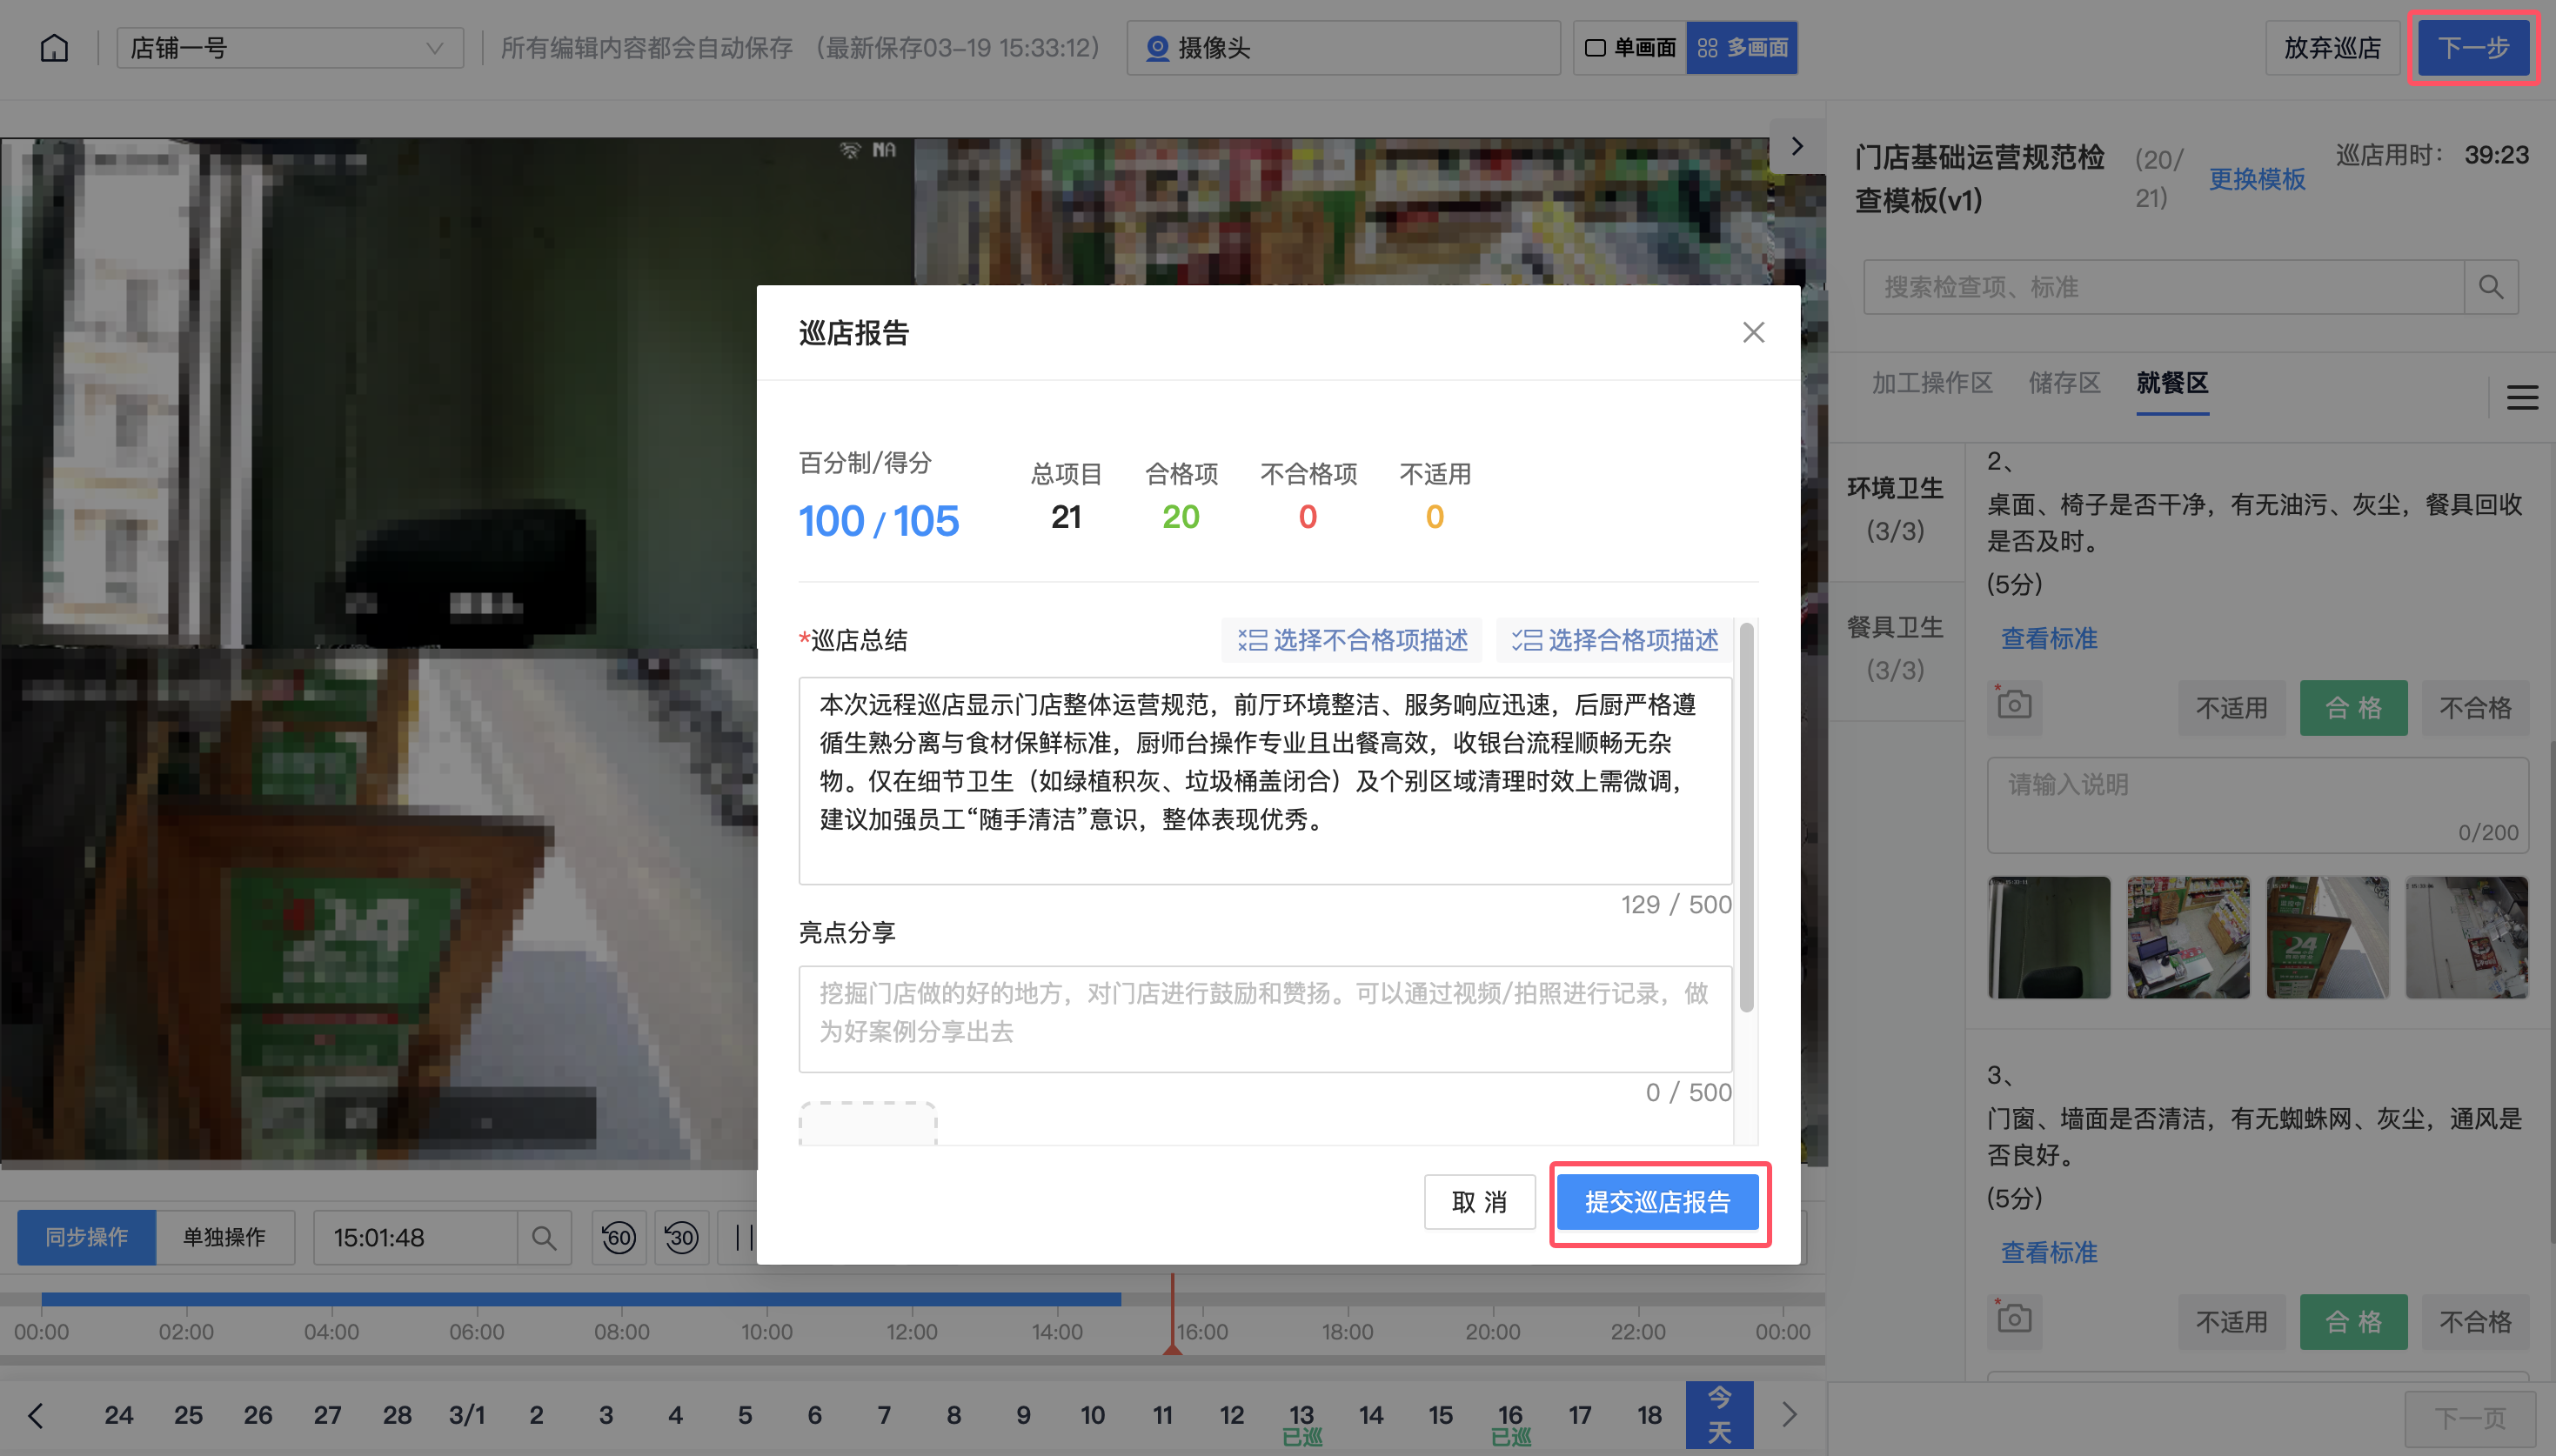This screenshot has width=2556, height=1456.
Task: Click the time search magnifier icon
Action: [x=544, y=1238]
